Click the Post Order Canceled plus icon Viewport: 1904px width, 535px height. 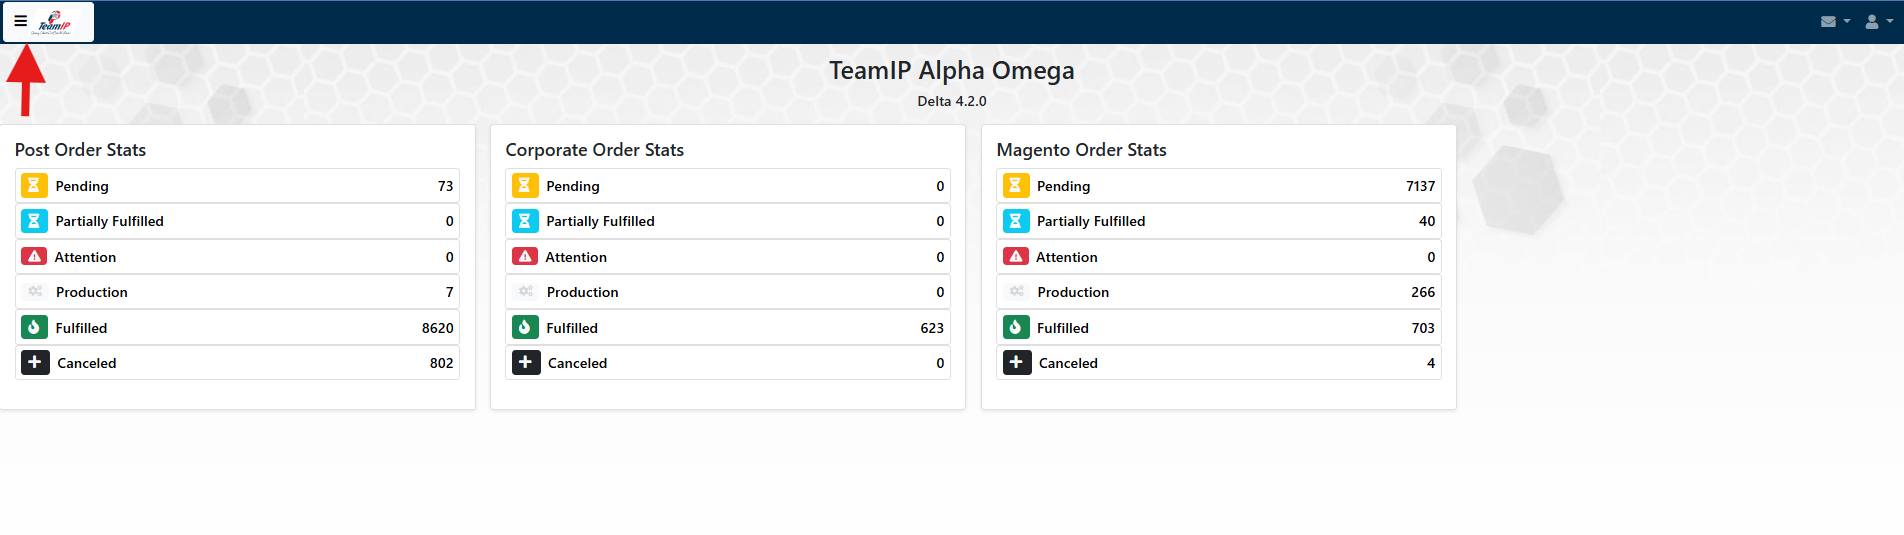(x=34, y=362)
